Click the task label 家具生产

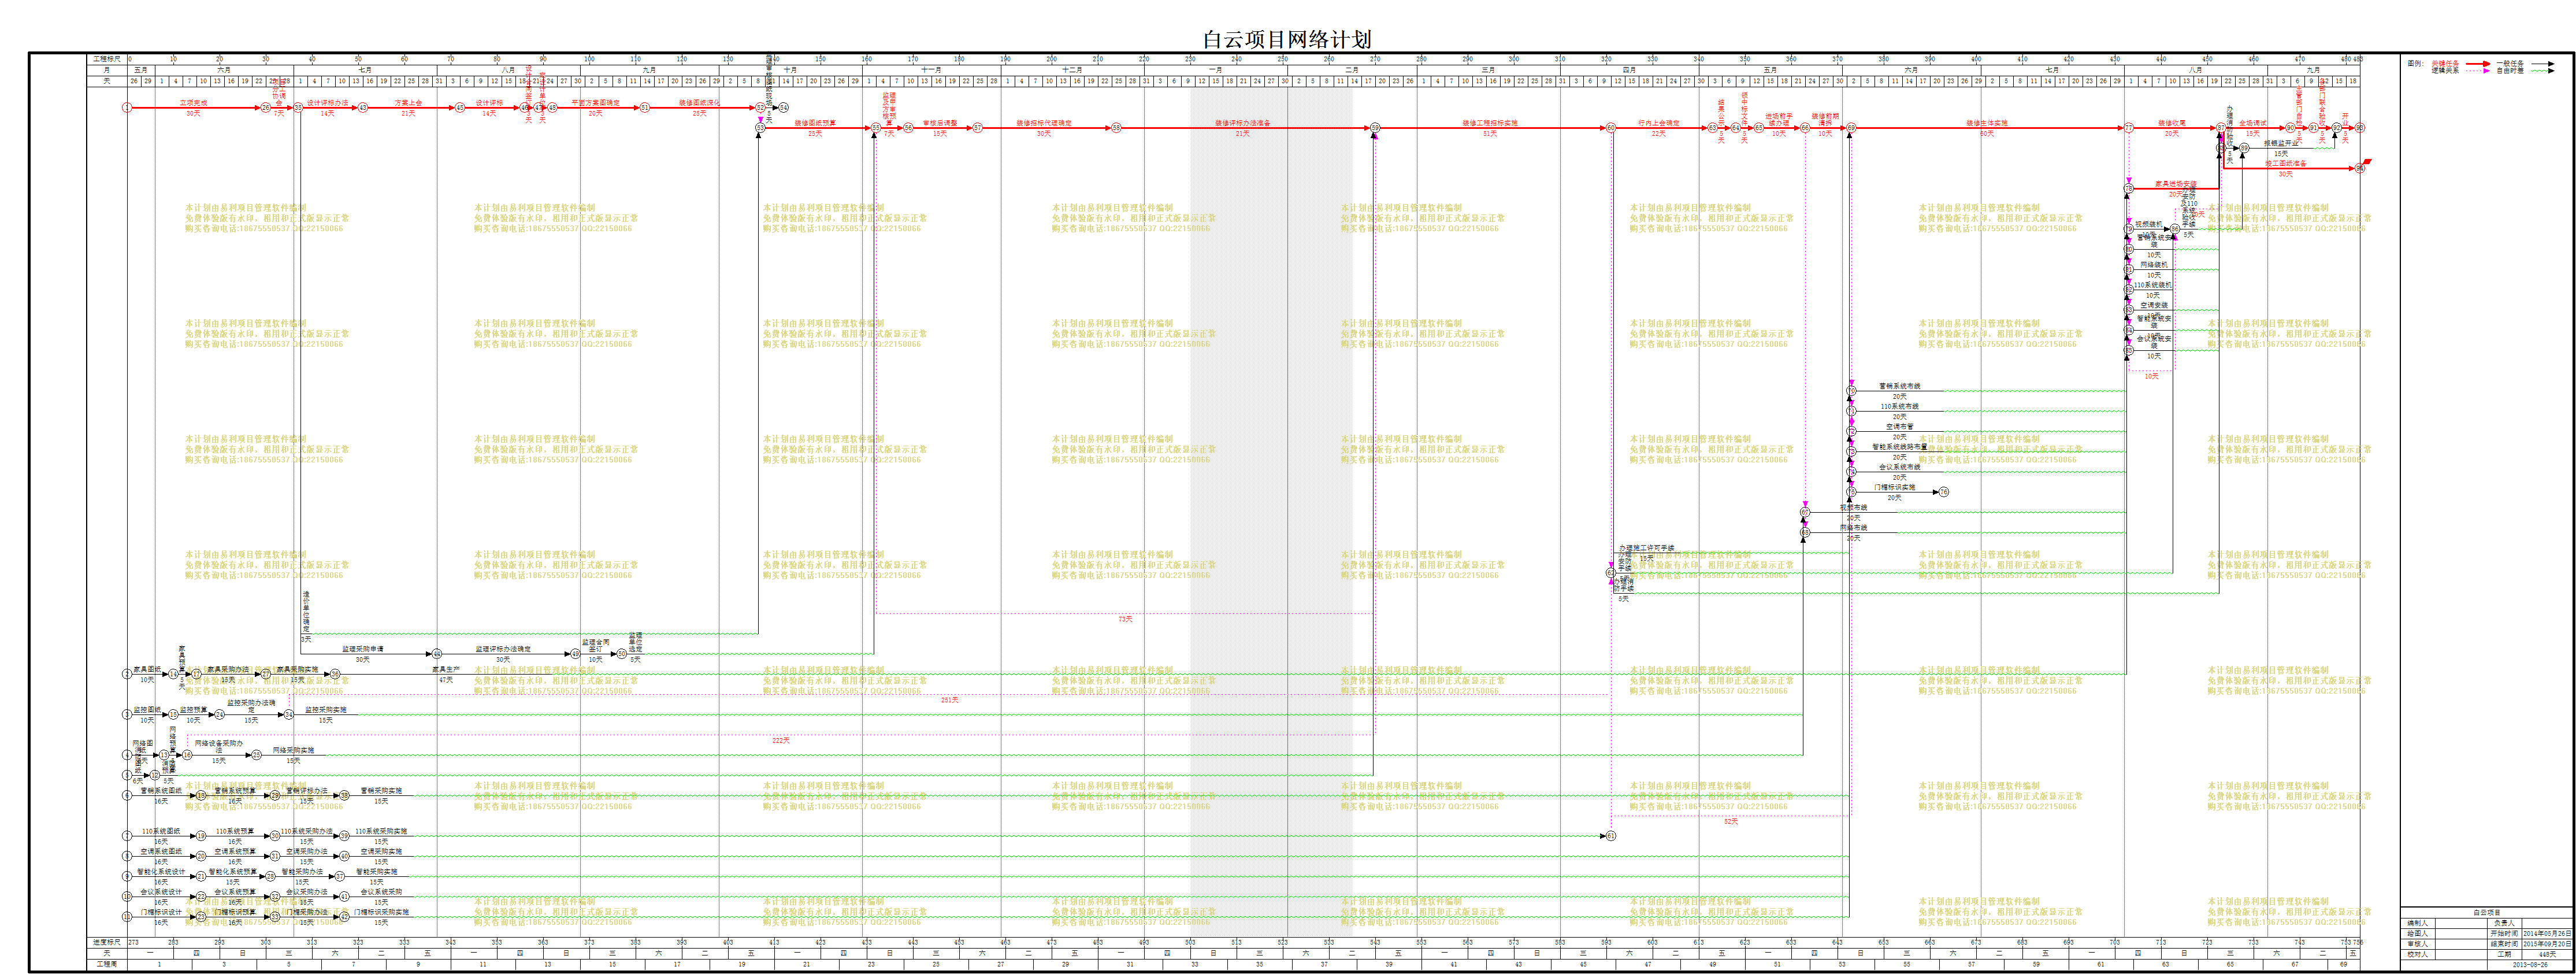(446, 669)
